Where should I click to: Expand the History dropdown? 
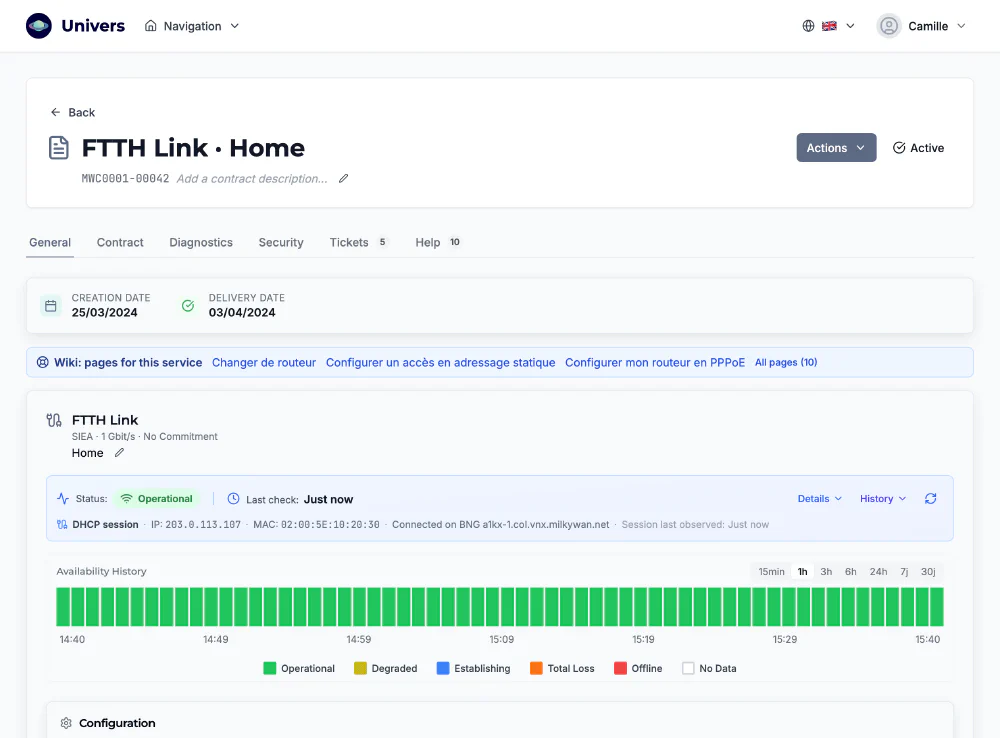coord(883,499)
